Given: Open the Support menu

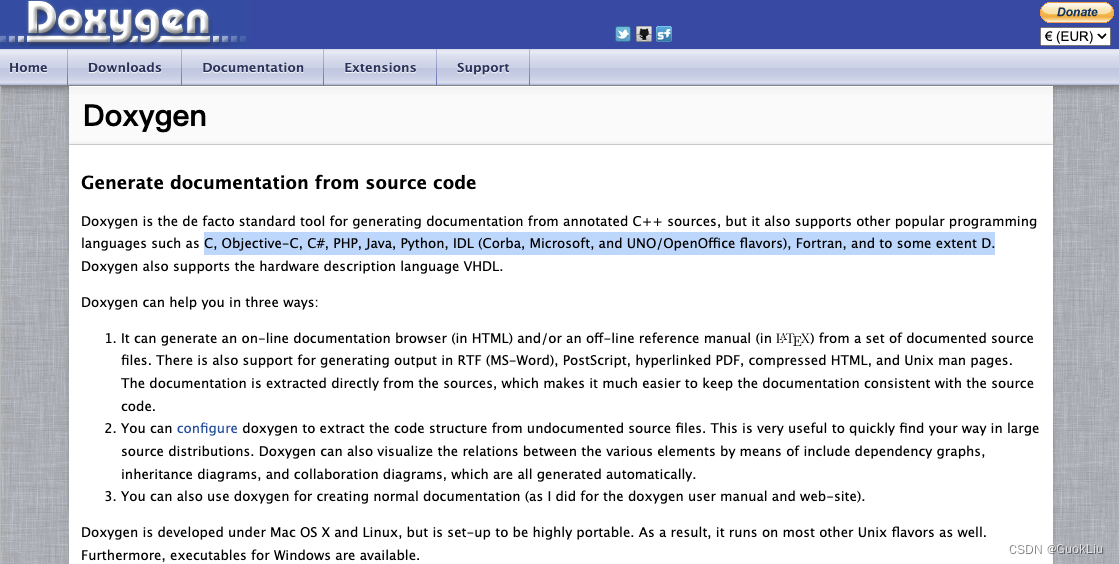Looking at the screenshot, I should pyautogui.click(x=483, y=68).
